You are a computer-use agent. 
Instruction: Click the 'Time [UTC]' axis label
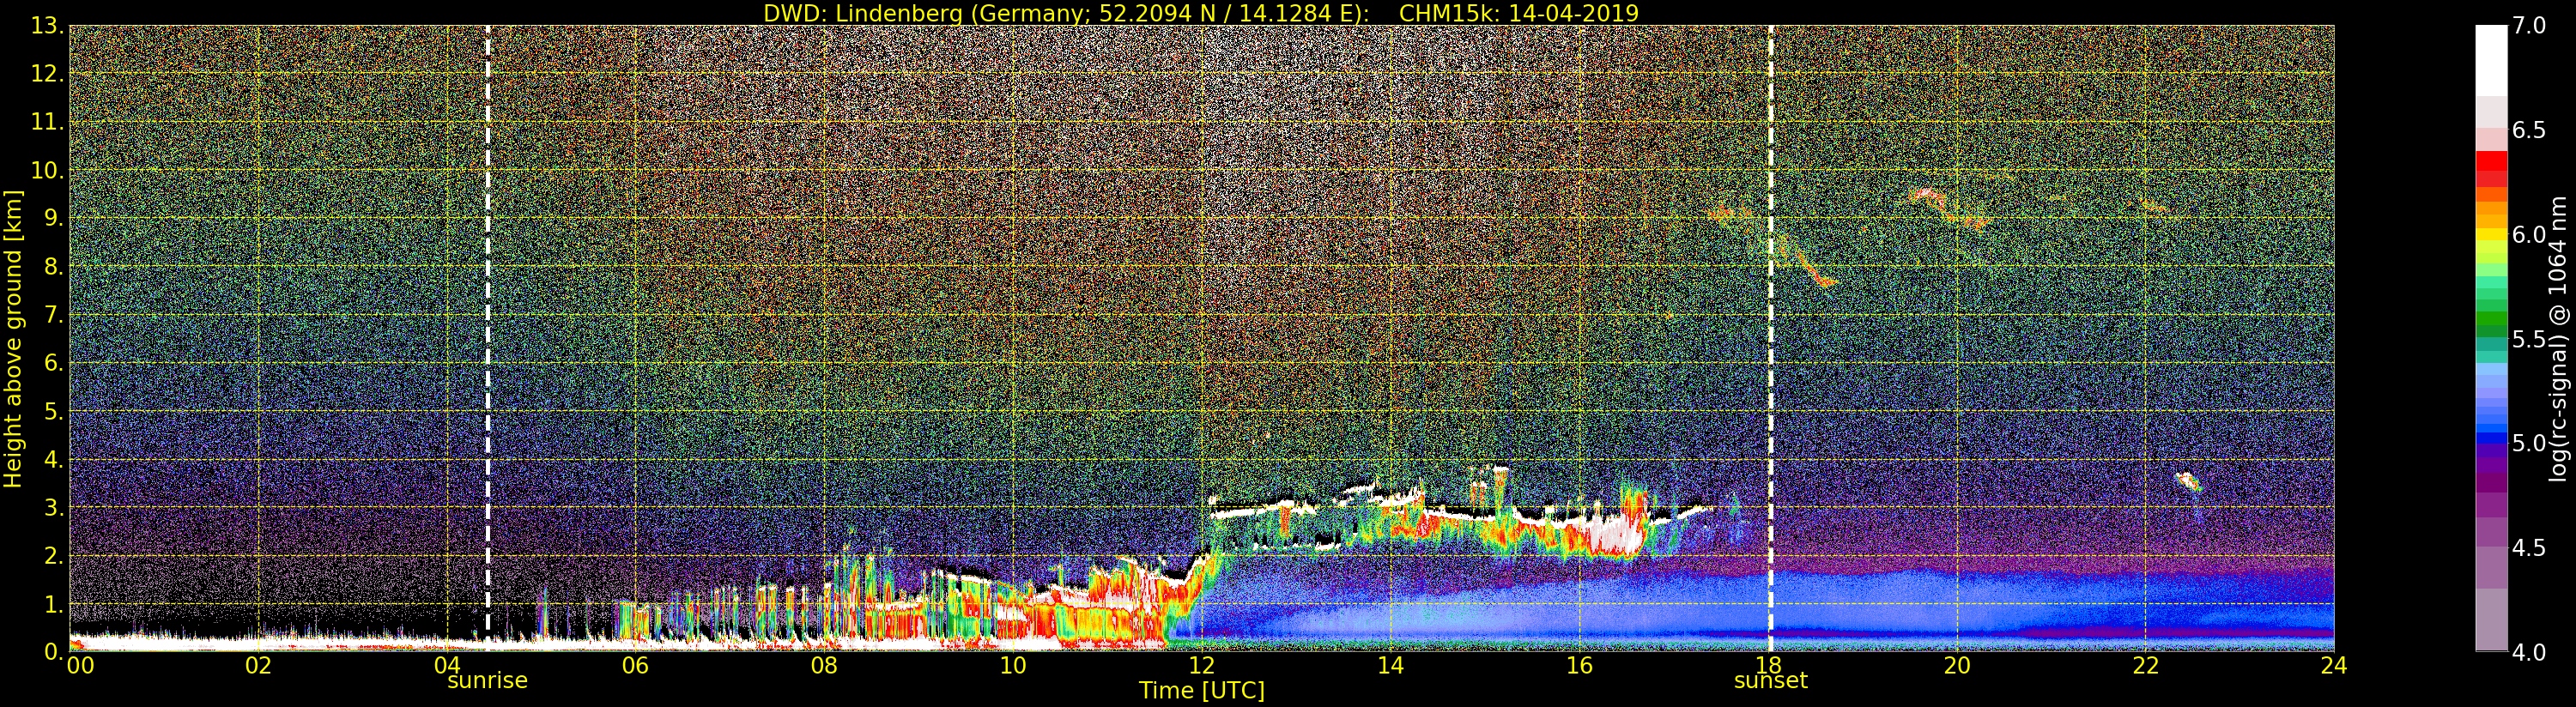1202,690
